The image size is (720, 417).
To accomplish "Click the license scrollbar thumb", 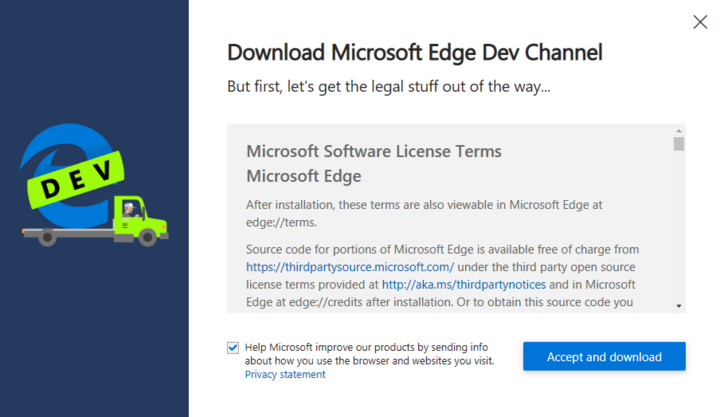I will pyautogui.click(x=679, y=143).
